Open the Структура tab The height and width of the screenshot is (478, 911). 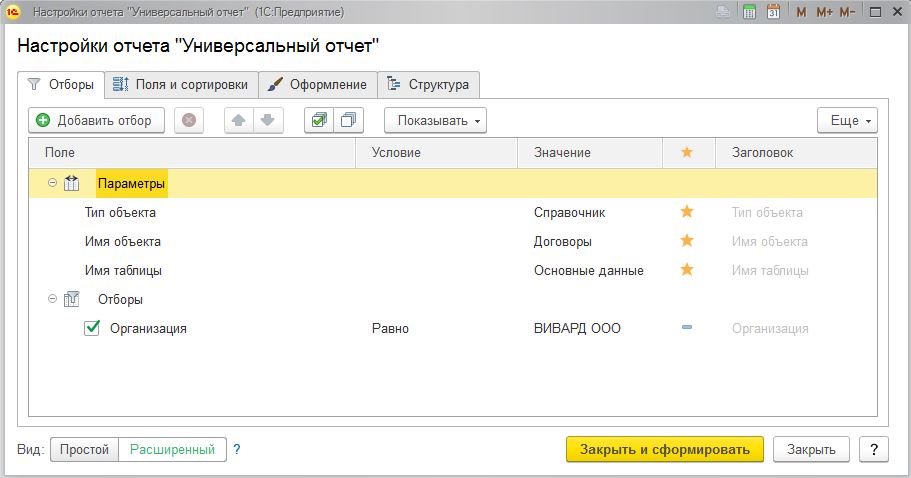coord(429,85)
